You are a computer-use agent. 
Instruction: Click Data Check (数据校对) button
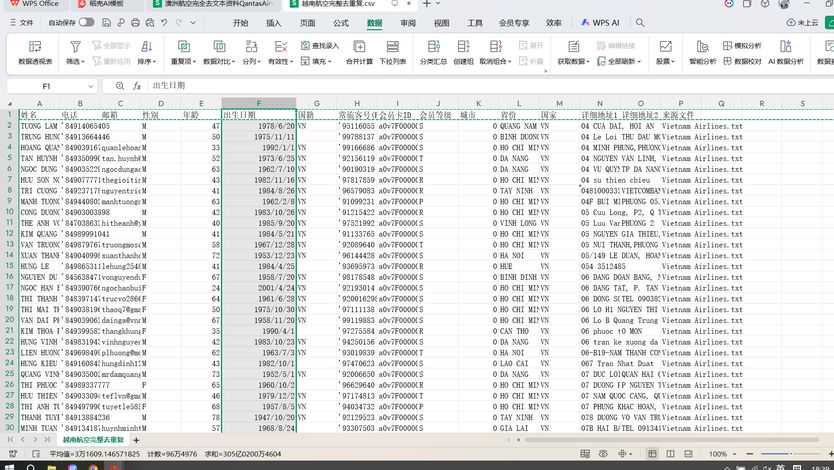(742, 61)
